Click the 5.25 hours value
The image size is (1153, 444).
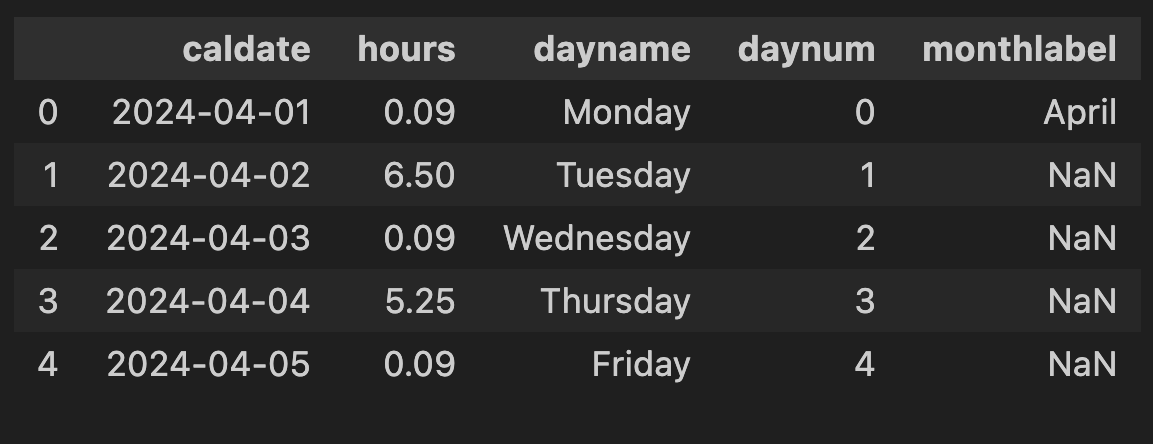pos(420,301)
